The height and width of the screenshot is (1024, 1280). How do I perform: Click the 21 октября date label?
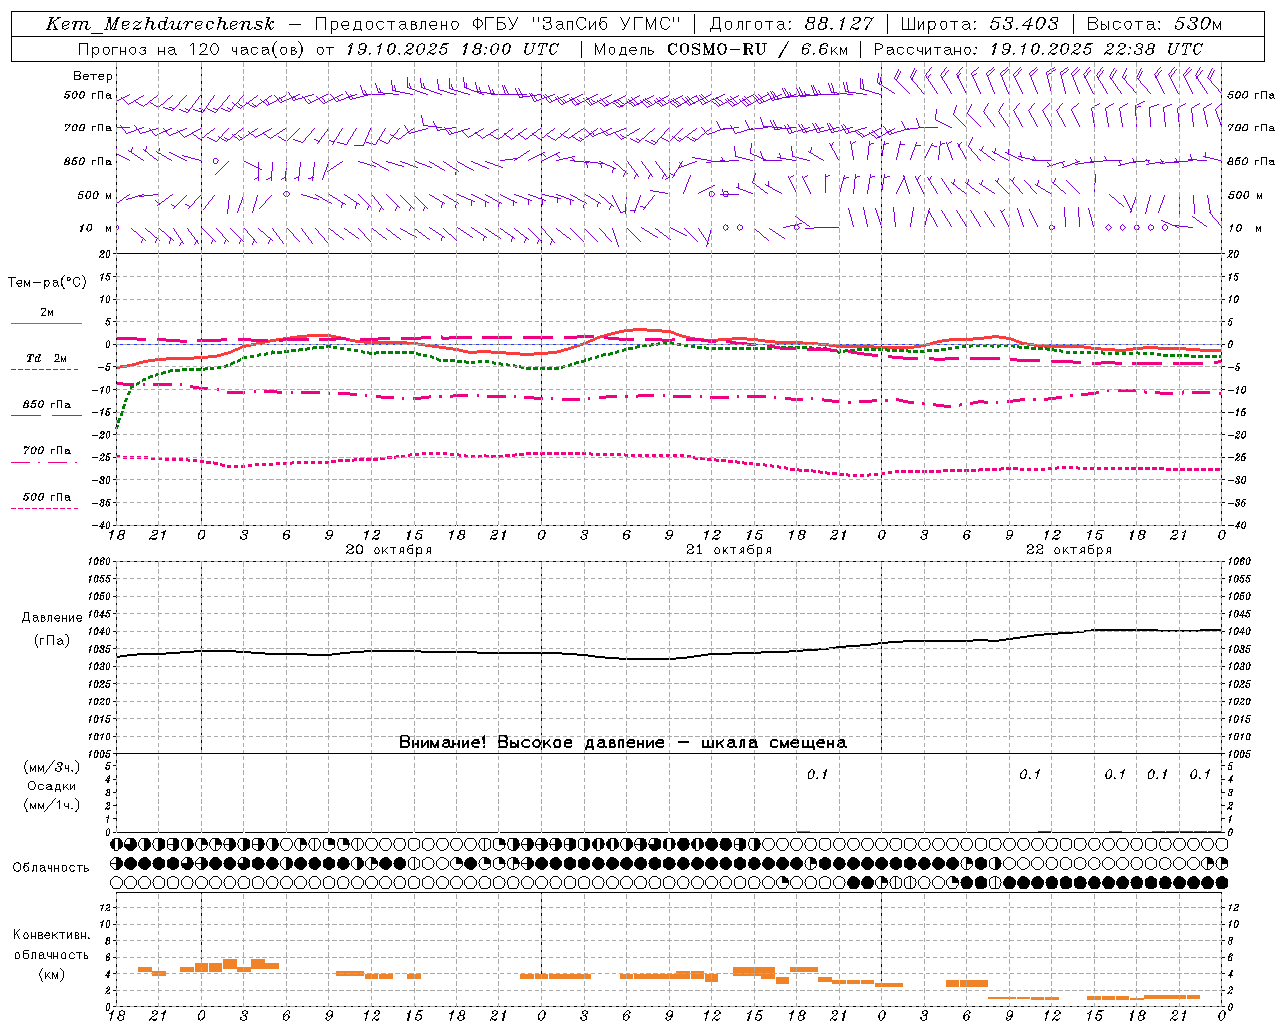[x=729, y=550]
